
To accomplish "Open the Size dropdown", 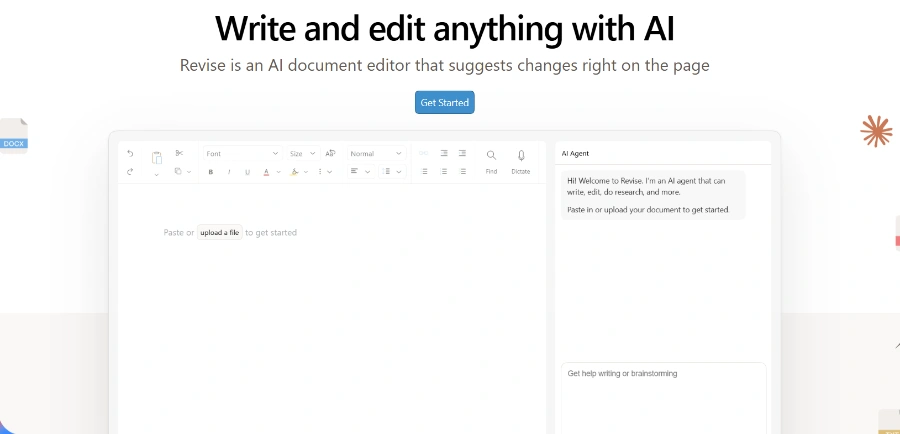I will coord(303,153).
